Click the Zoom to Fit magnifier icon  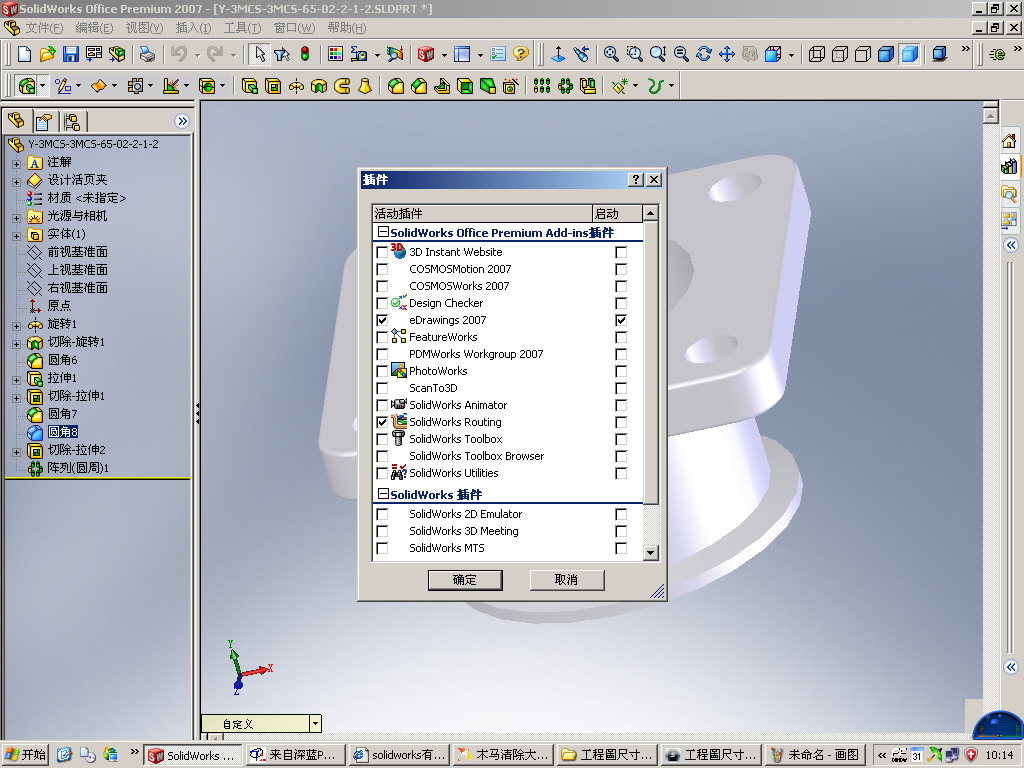[x=611, y=54]
